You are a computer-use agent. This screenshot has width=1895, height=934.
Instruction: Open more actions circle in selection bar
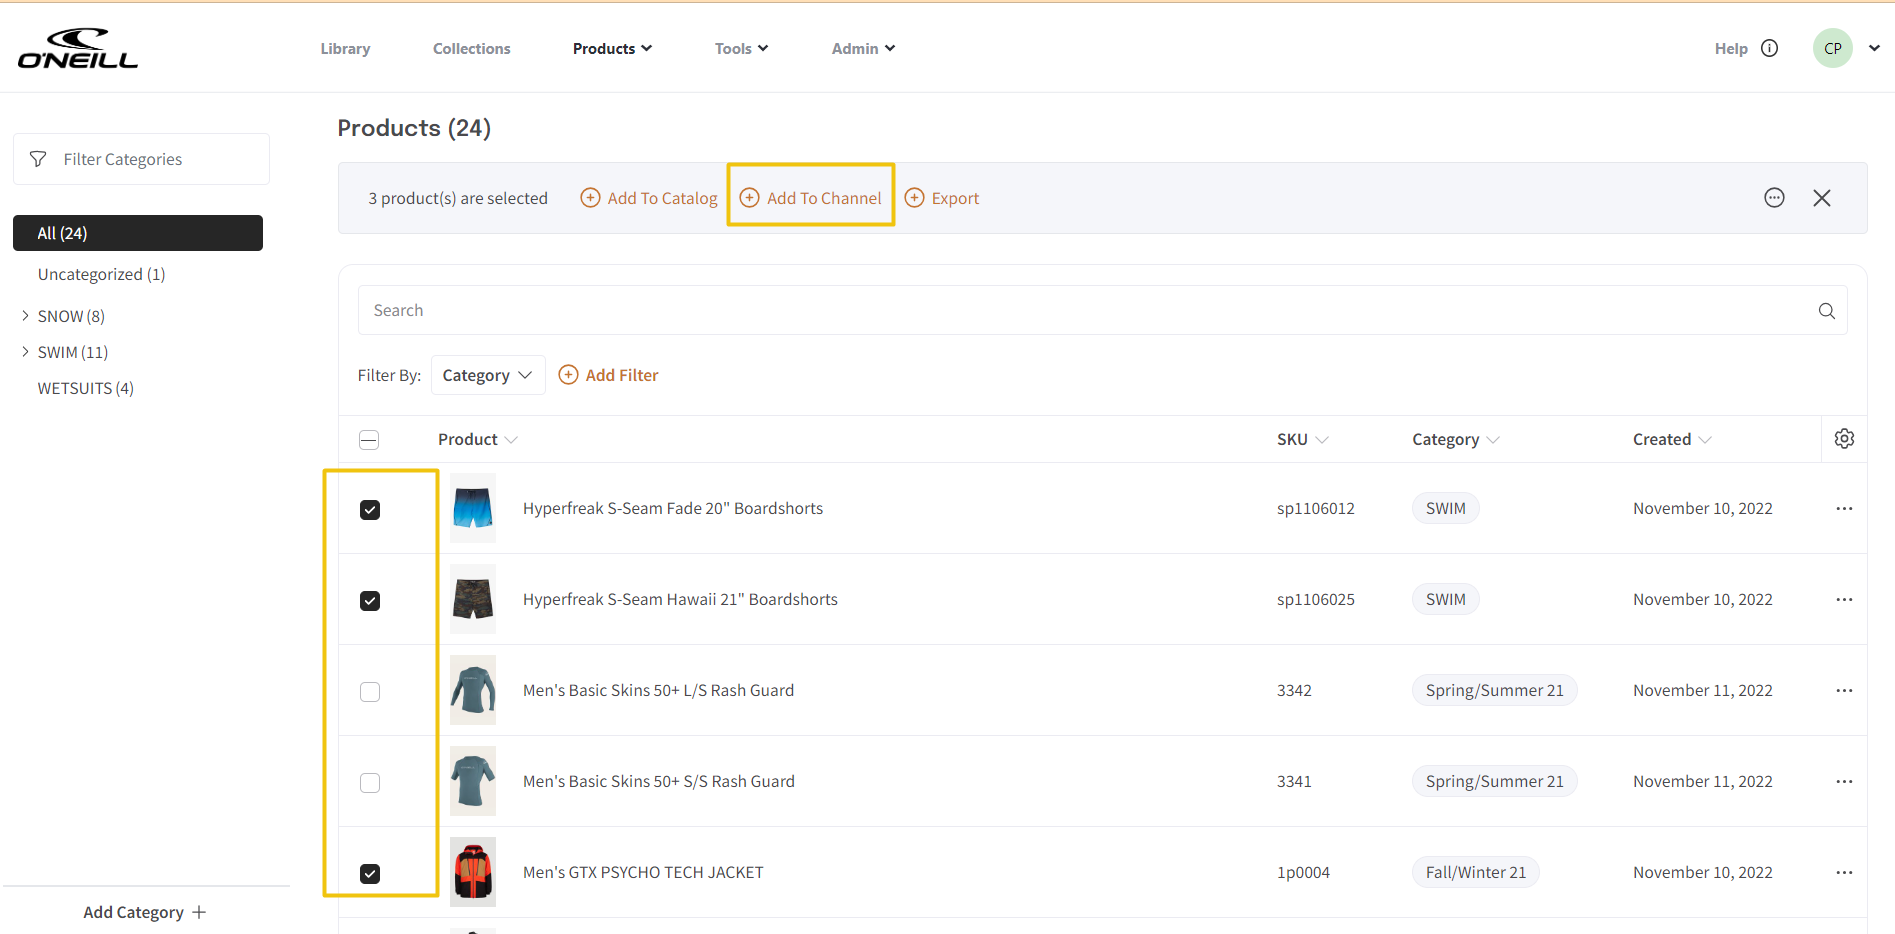(x=1774, y=198)
